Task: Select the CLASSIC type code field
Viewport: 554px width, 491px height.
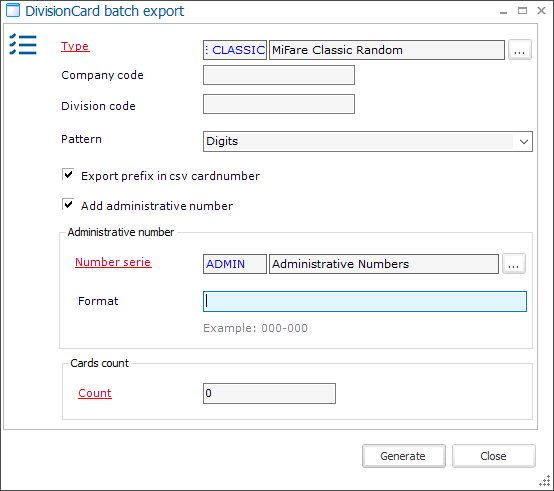Action: click(235, 50)
